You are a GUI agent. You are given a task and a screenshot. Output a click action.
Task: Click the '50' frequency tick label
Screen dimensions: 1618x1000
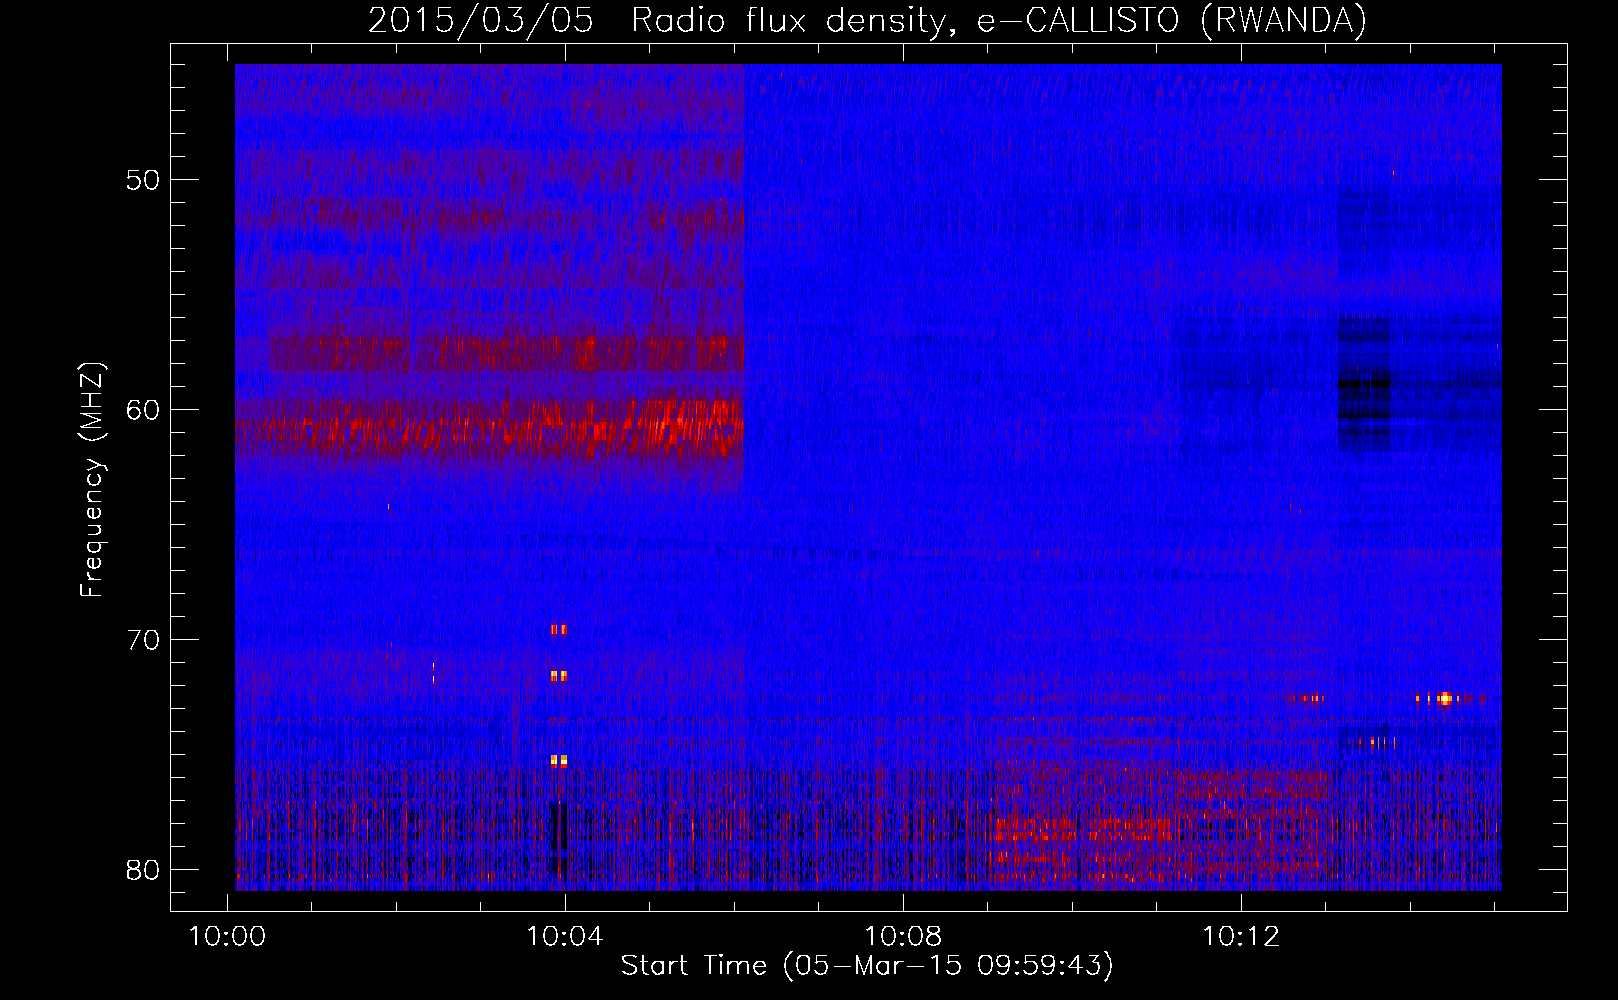(143, 180)
